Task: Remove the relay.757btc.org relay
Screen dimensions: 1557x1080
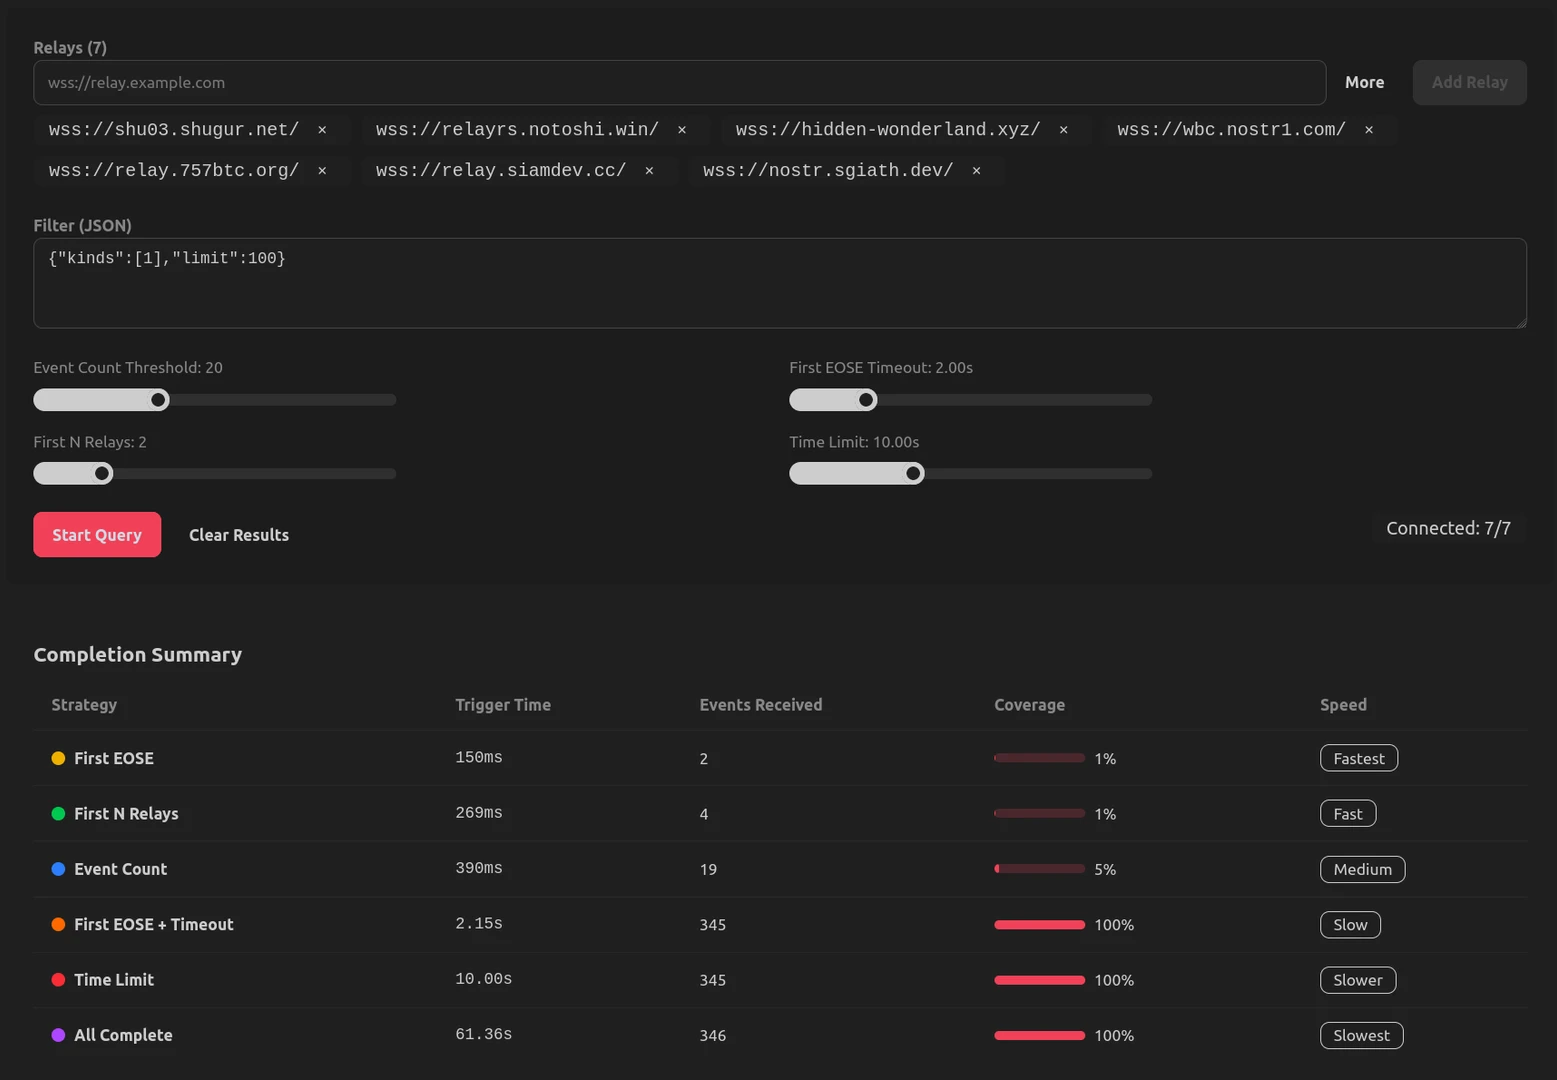Action: click(x=322, y=171)
